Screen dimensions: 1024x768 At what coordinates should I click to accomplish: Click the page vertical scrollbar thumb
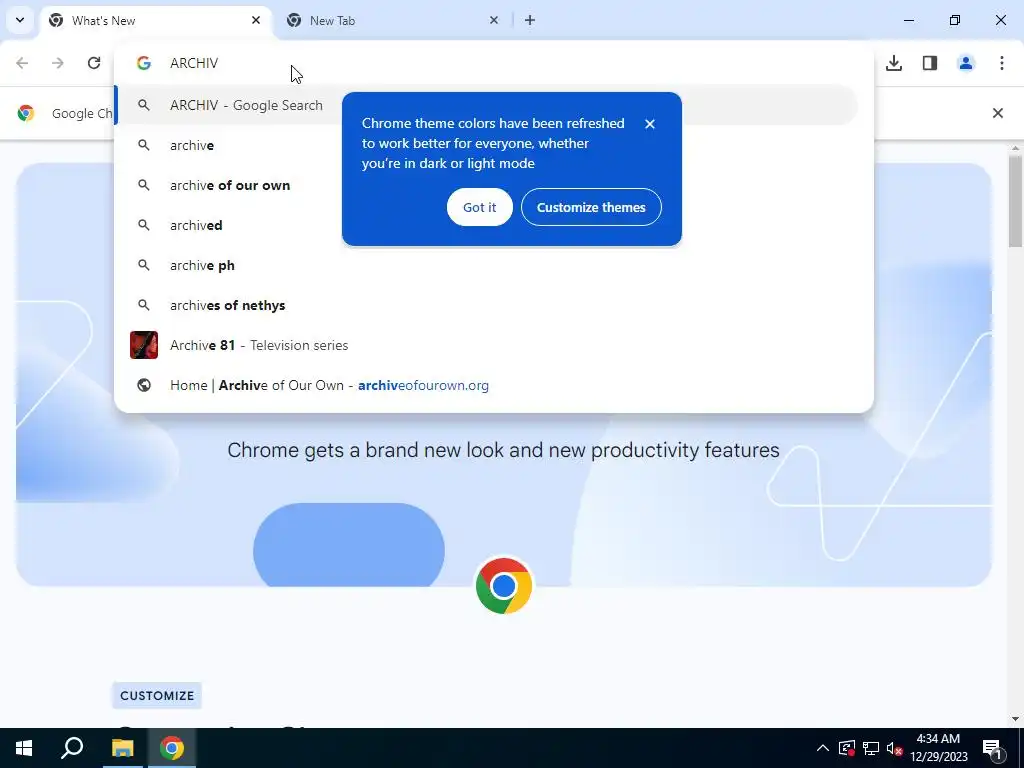click(1015, 201)
